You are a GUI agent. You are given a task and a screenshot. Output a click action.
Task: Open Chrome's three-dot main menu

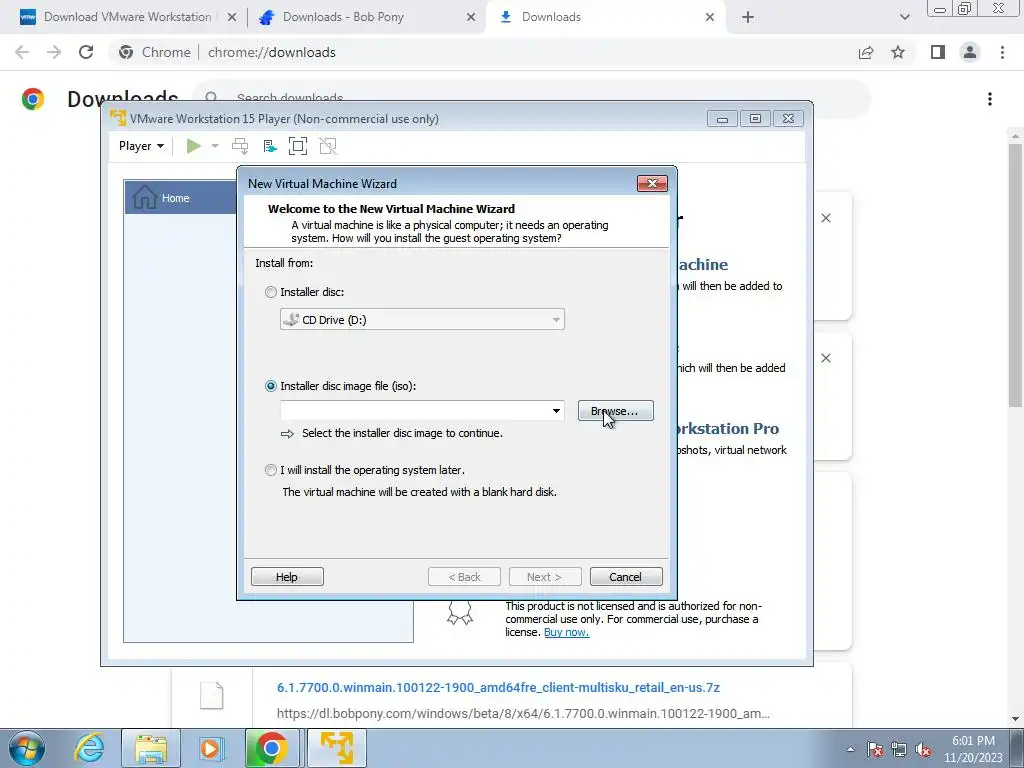click(x=1002, y=52)
